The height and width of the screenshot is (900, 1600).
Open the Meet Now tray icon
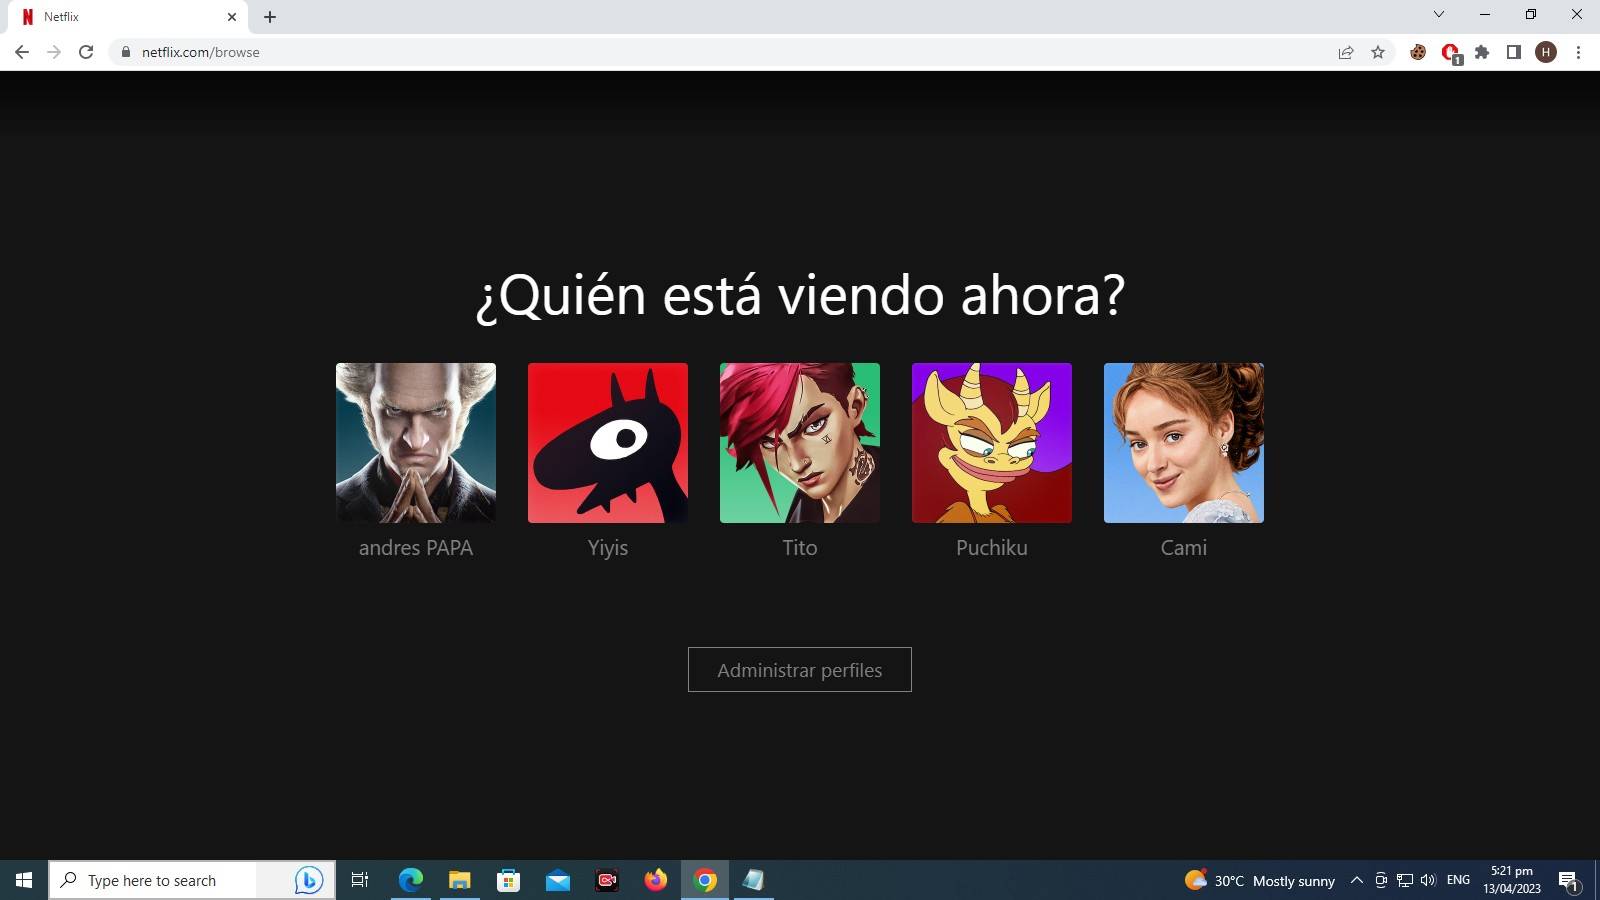(1381, 880)
